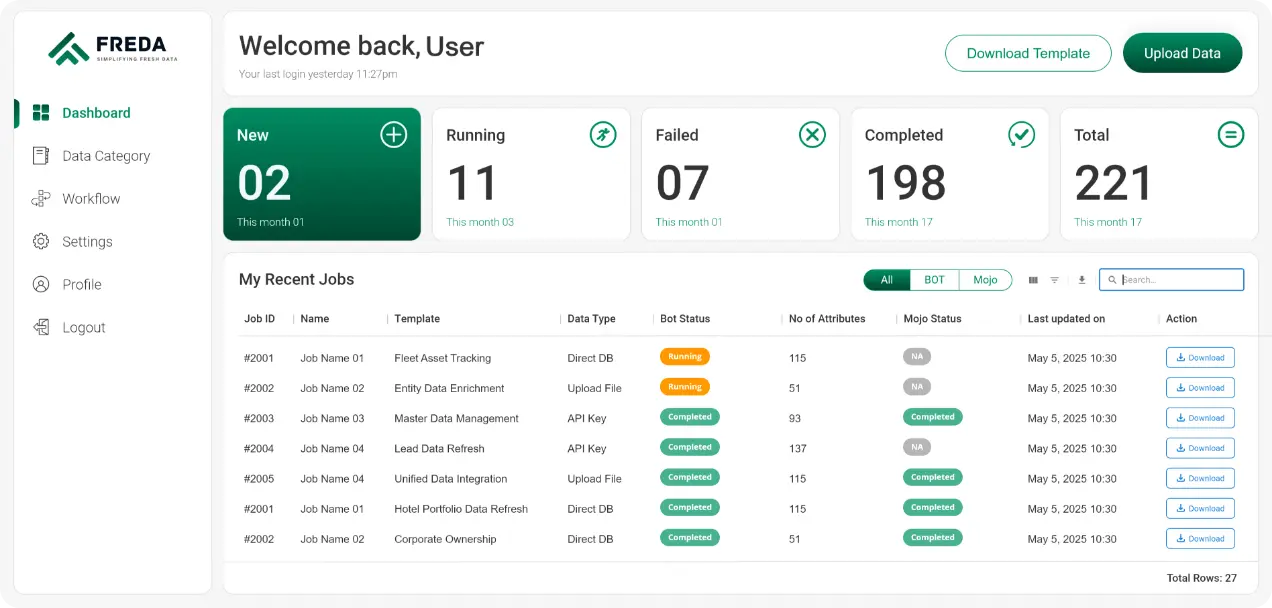Screen dimensions: 1272x608
Task: Open Settings from the sidebar
Action: (87, 242)
